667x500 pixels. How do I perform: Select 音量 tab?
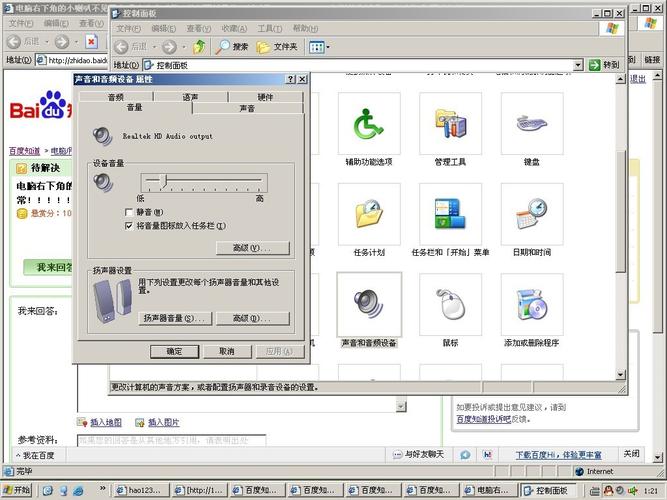coord(134,108)
